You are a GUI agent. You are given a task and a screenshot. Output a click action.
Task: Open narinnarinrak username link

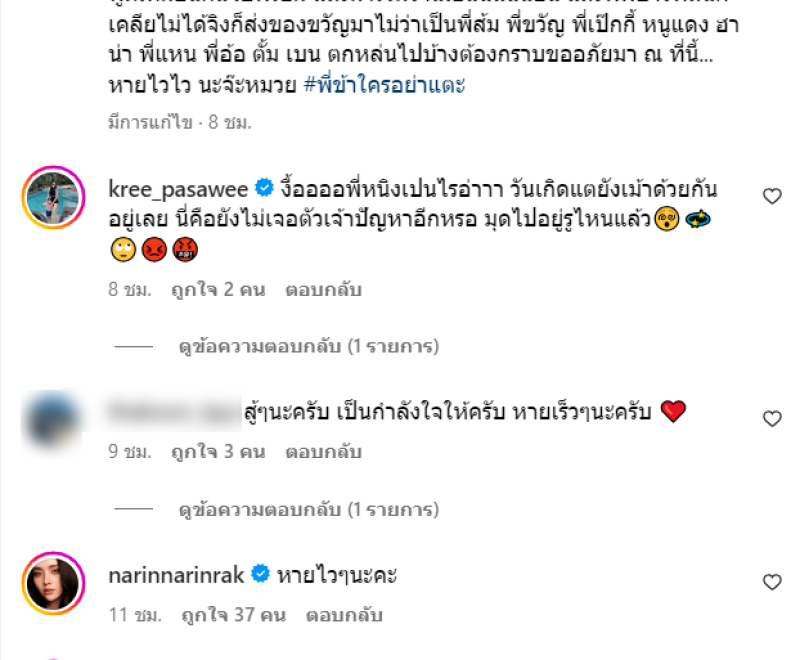tap(177, 575)
